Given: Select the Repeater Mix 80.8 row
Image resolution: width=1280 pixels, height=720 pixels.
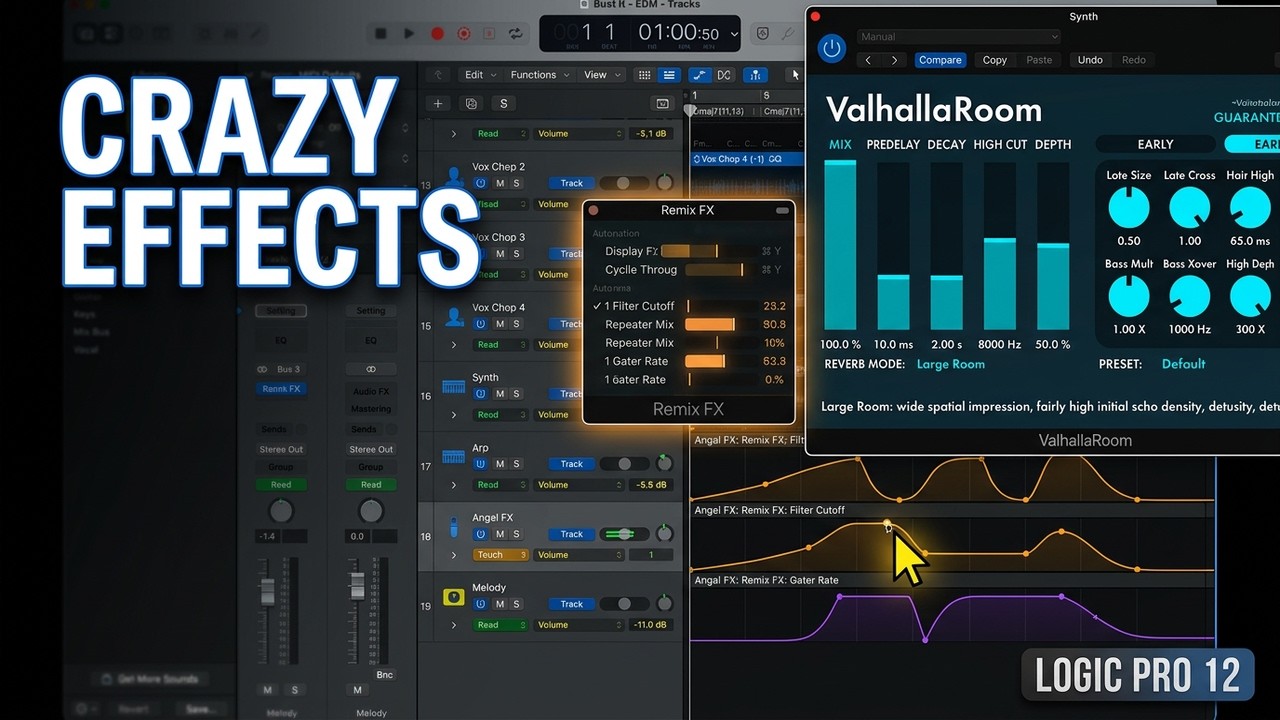Looking at the screenshot, I should point(689,325).
